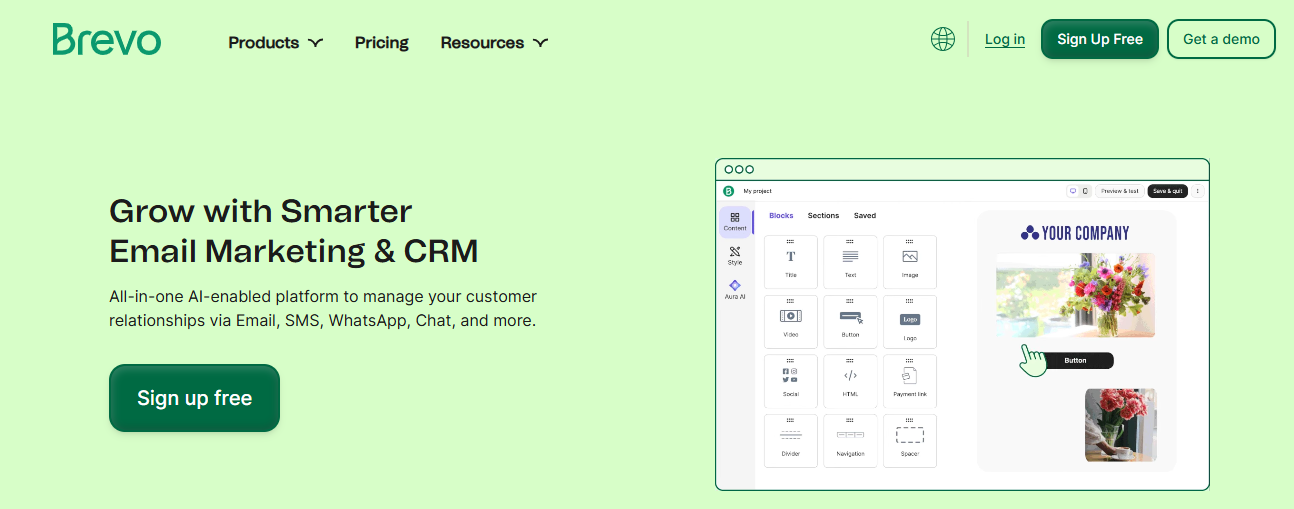Pick the Social icons block
The width and height of the screenshot is (1294, 509).
791,381
